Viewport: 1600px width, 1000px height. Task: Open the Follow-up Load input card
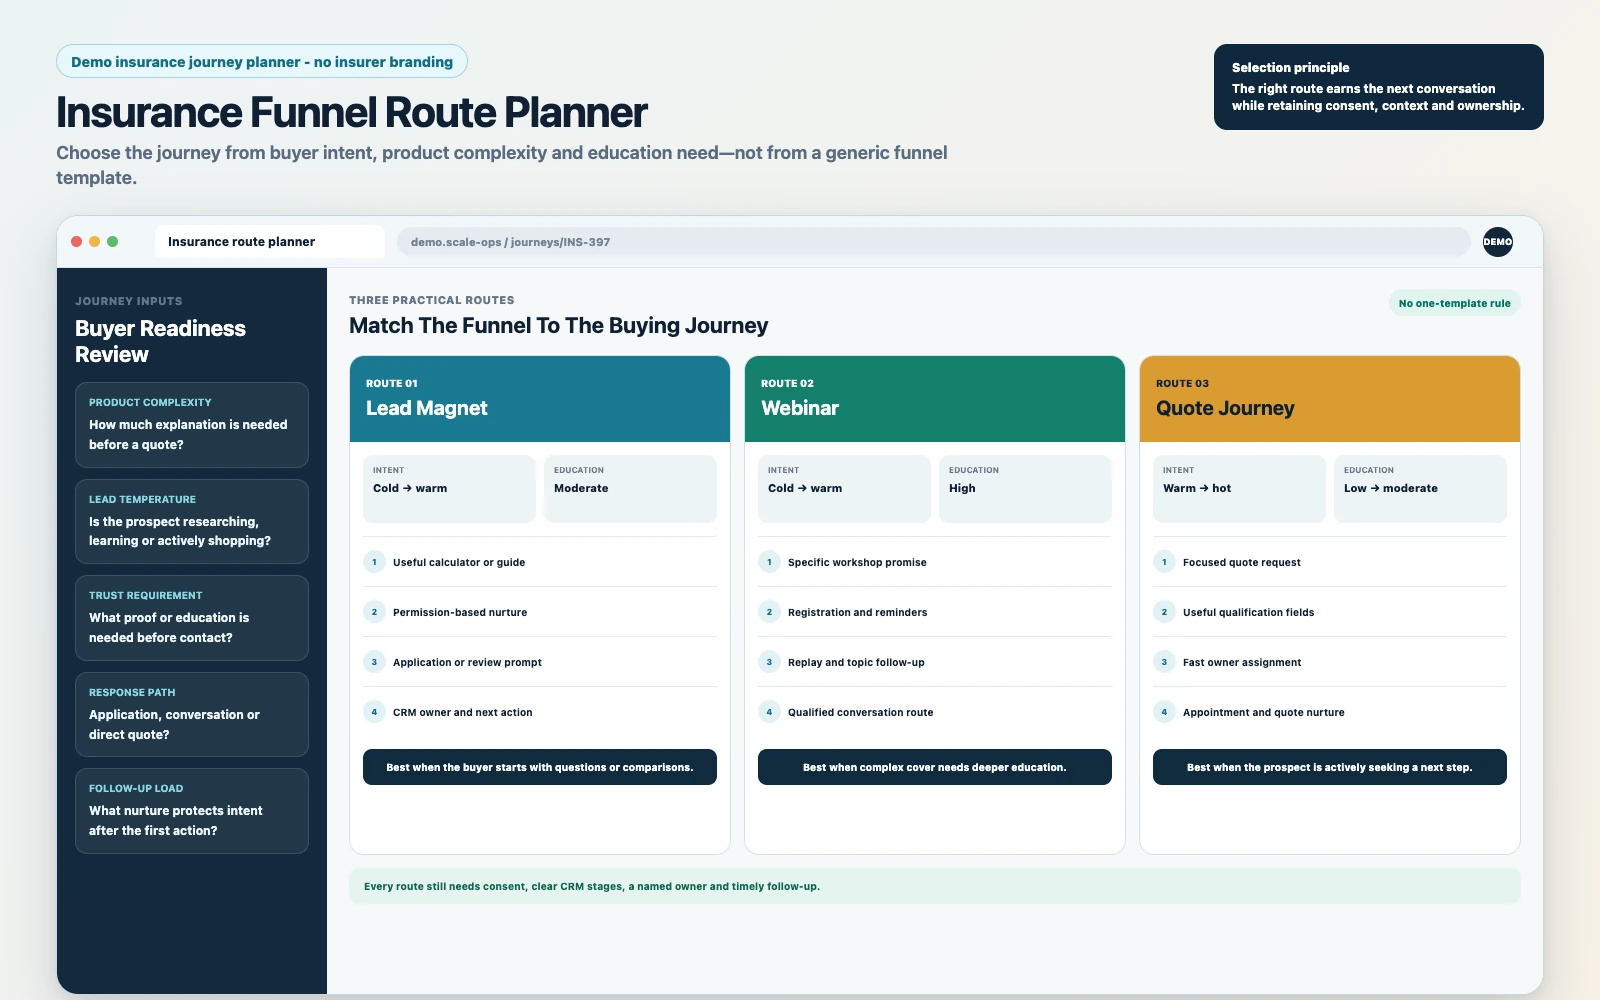192,811
